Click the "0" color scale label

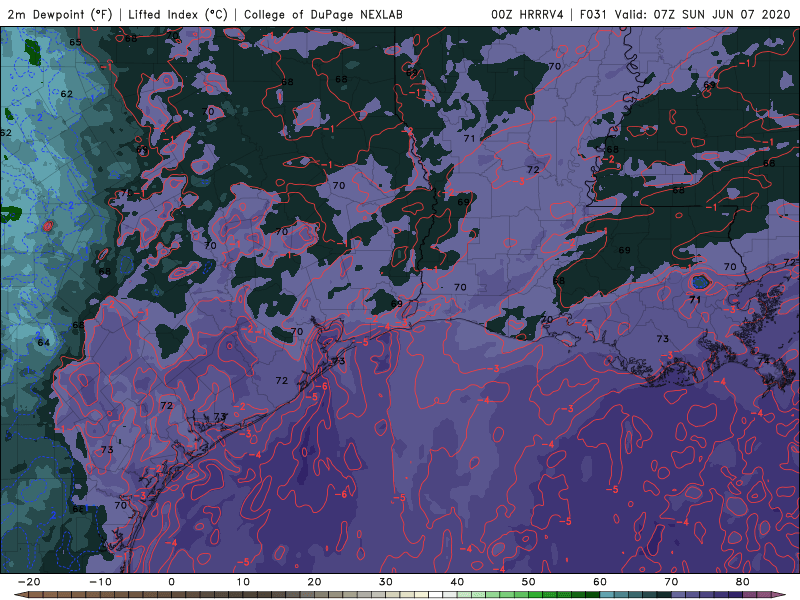[x=171, y=582]
